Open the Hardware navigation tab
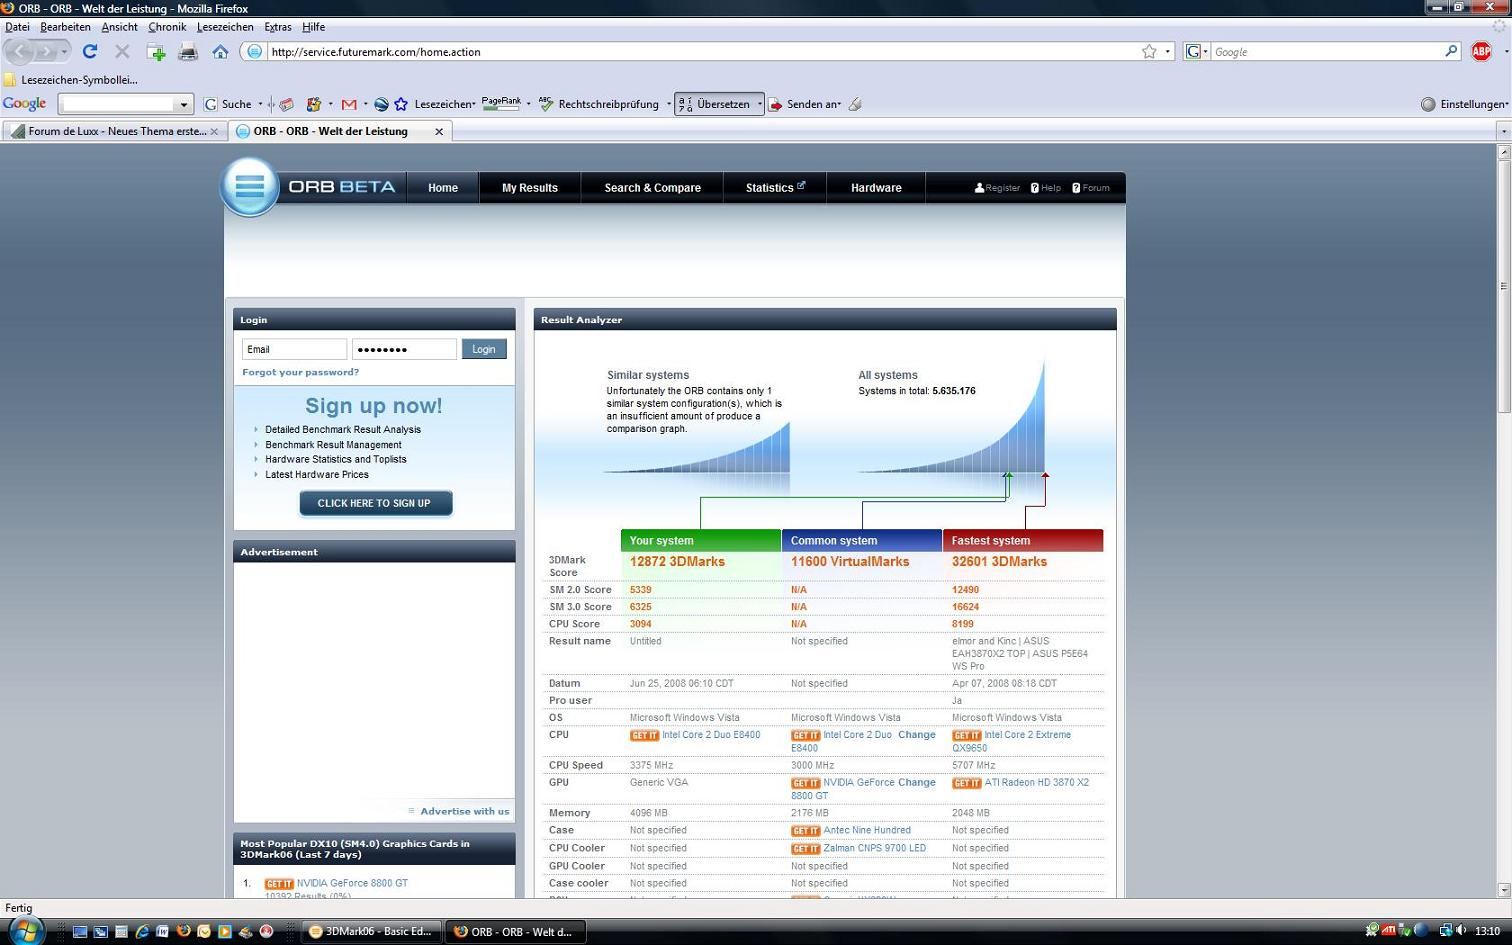Image resolution: width=1512 pixels, height=945 pixels. click(876, 188)
